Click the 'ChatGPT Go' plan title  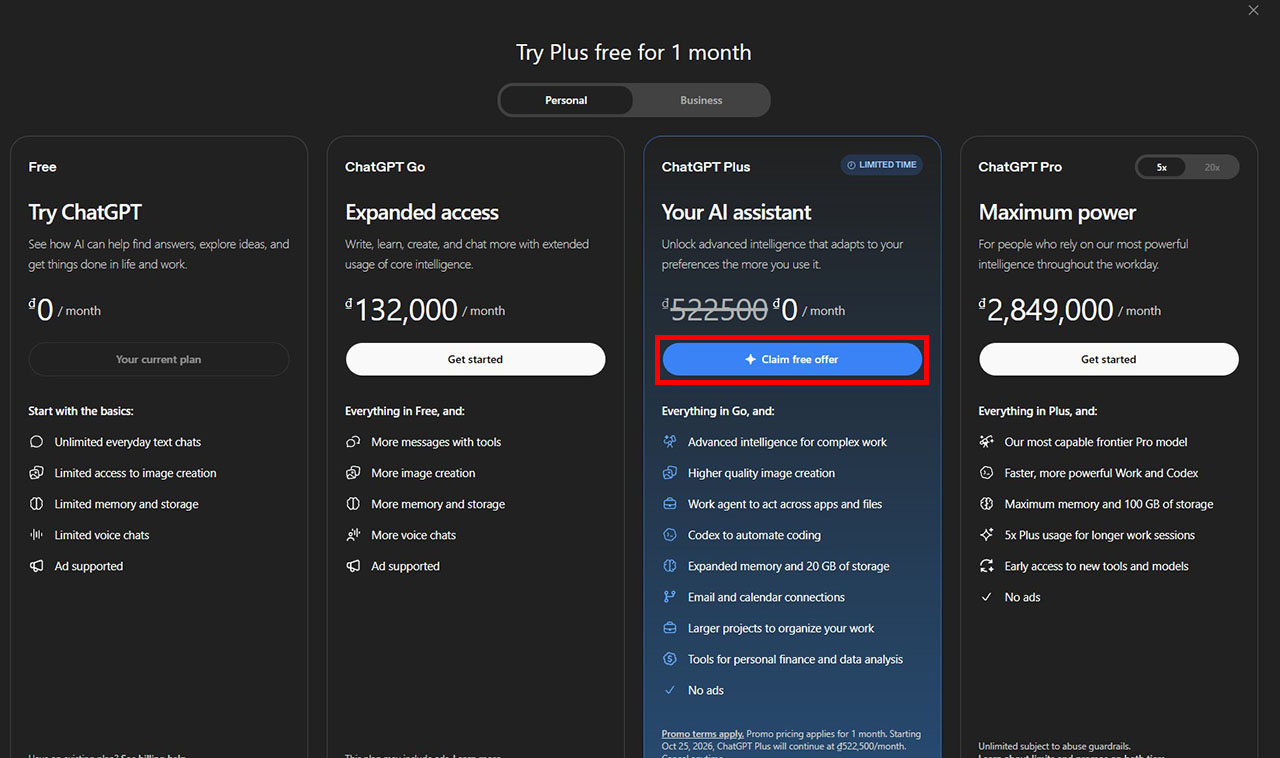tap(385, 167)
